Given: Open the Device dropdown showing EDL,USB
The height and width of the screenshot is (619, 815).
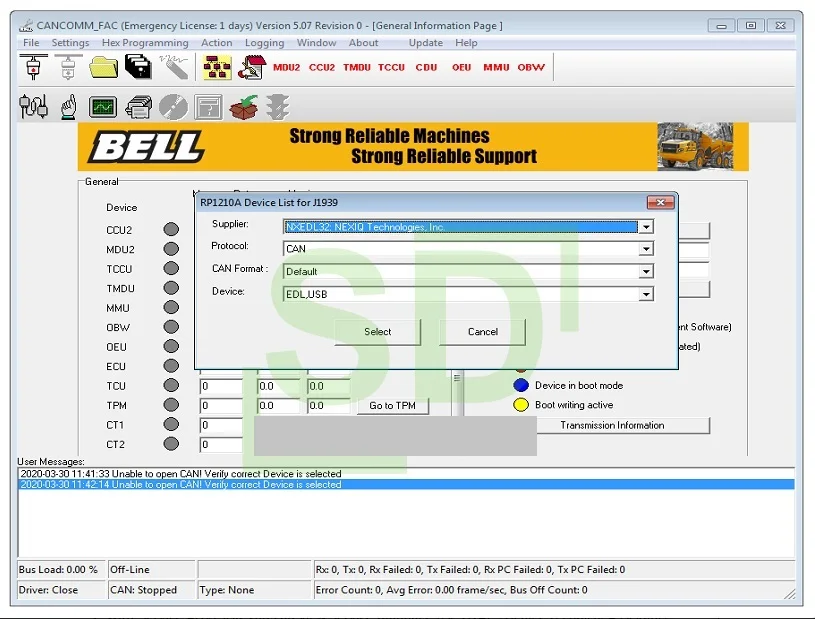Looking at the screenshot, I should pyautogui.click(x=646, y=293).
